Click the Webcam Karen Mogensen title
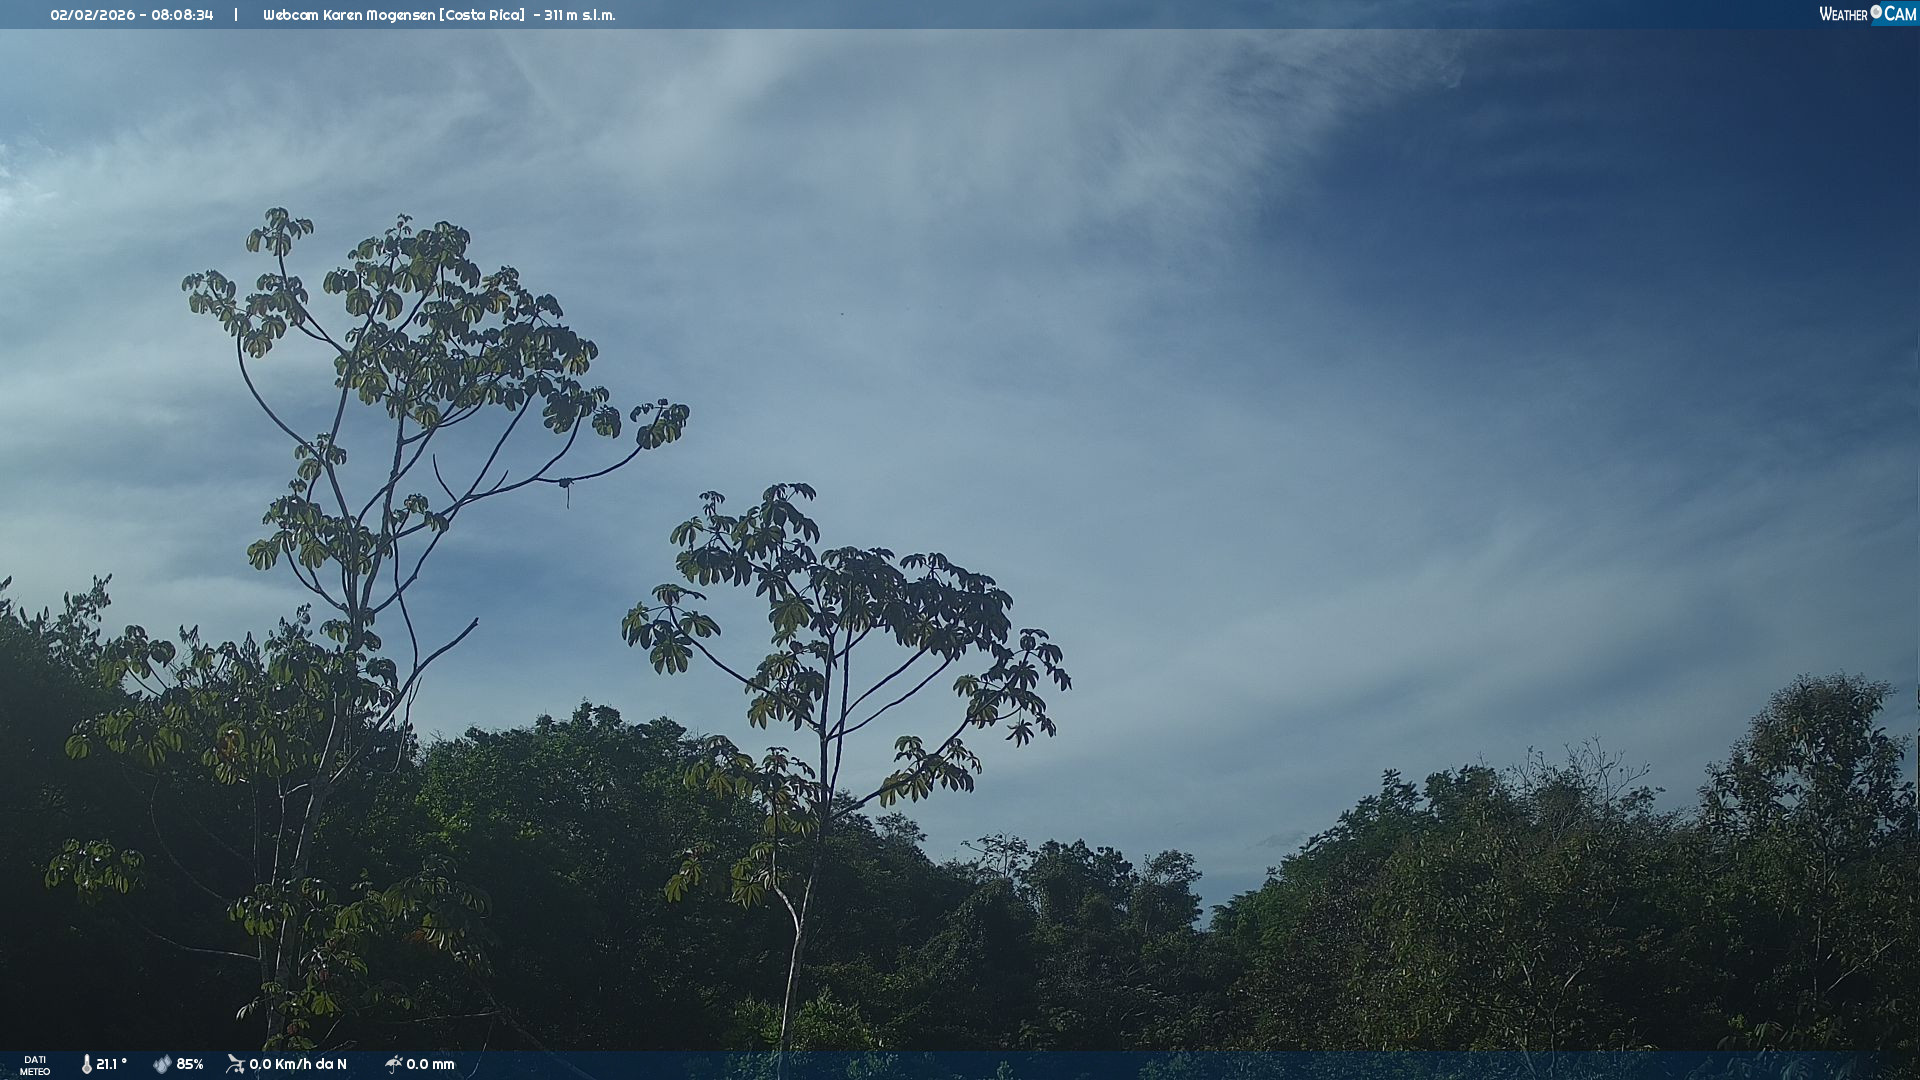The width and height of the screenshot is (1920, 1080). (x=348, y=15)
